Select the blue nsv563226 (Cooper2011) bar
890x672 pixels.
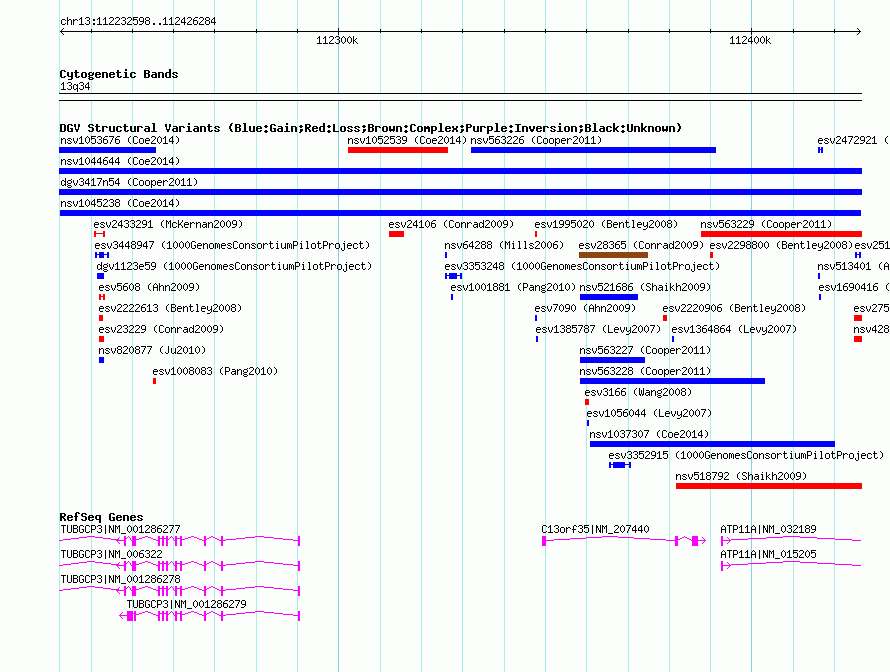click(x=593, y=150)
